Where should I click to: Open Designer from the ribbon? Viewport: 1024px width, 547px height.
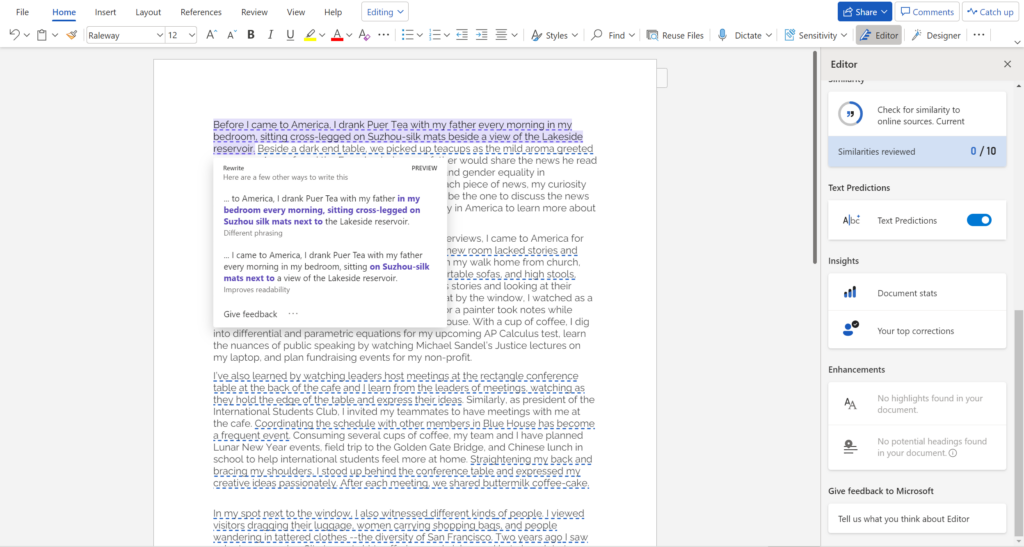[935, 35]
